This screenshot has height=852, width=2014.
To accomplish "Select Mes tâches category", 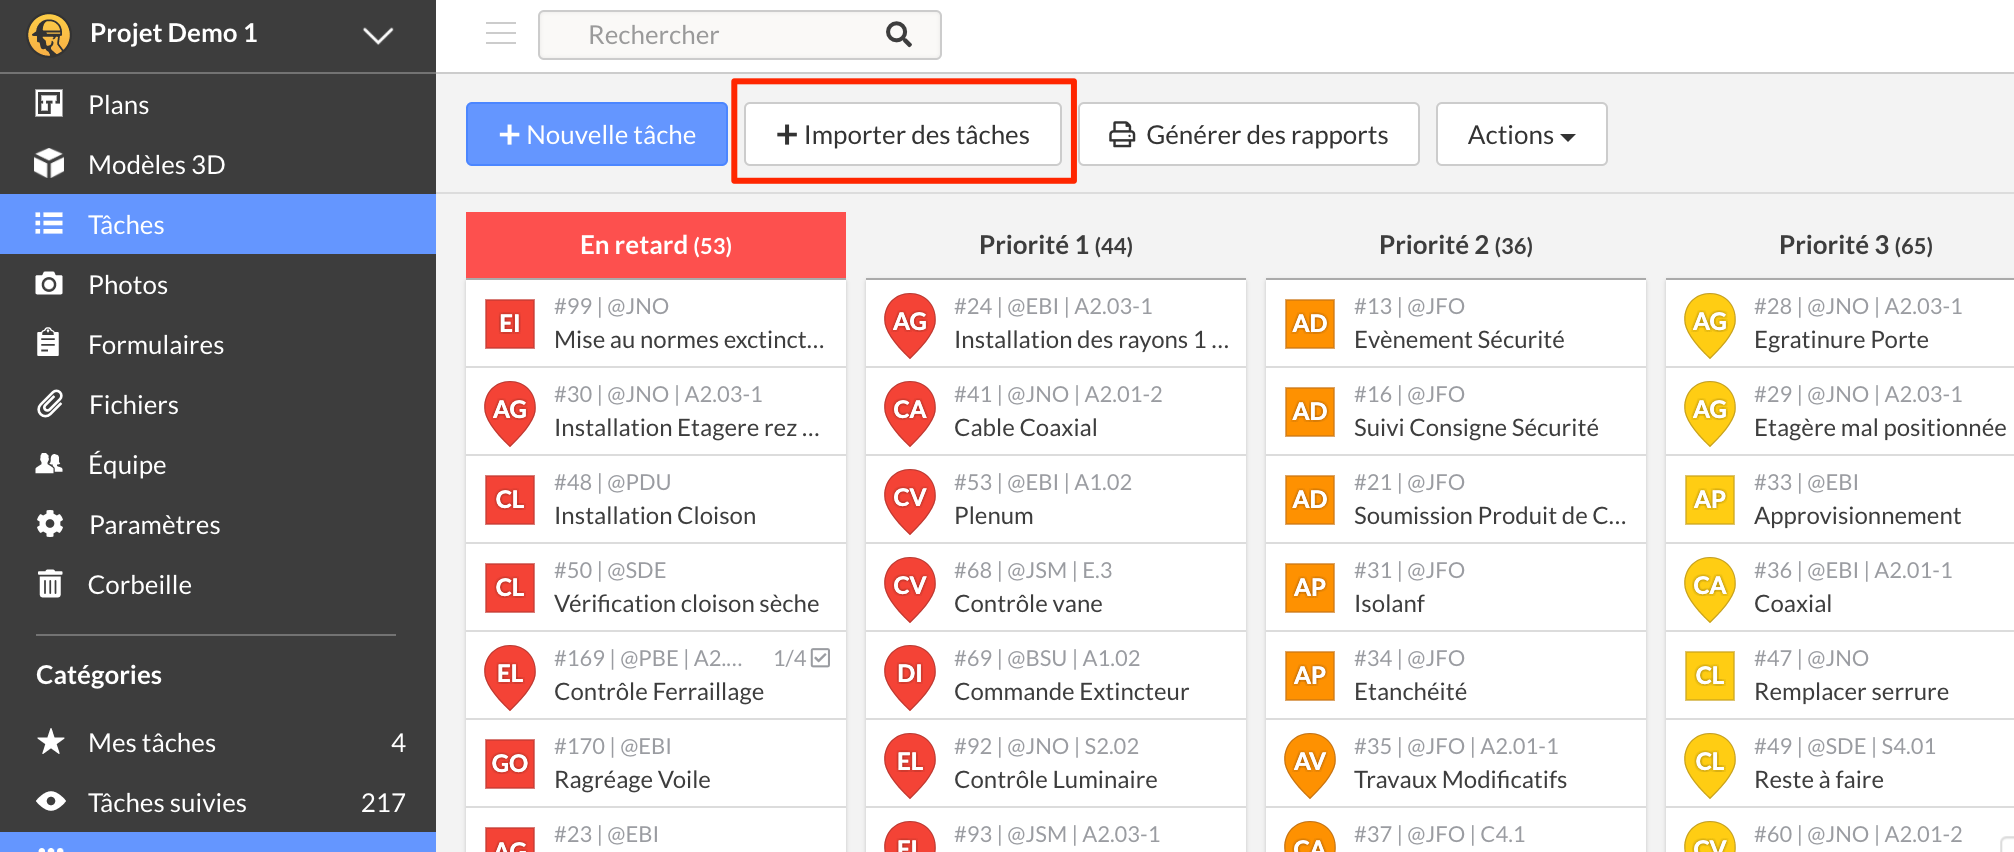I will (152, 742).
